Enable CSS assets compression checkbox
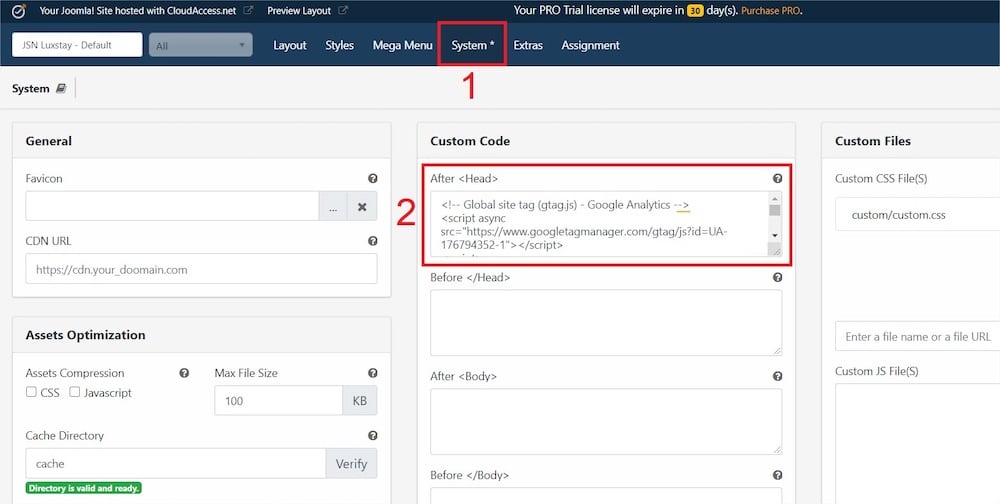This screenshot has height=504, width=1000. click(x=31, y=392)
